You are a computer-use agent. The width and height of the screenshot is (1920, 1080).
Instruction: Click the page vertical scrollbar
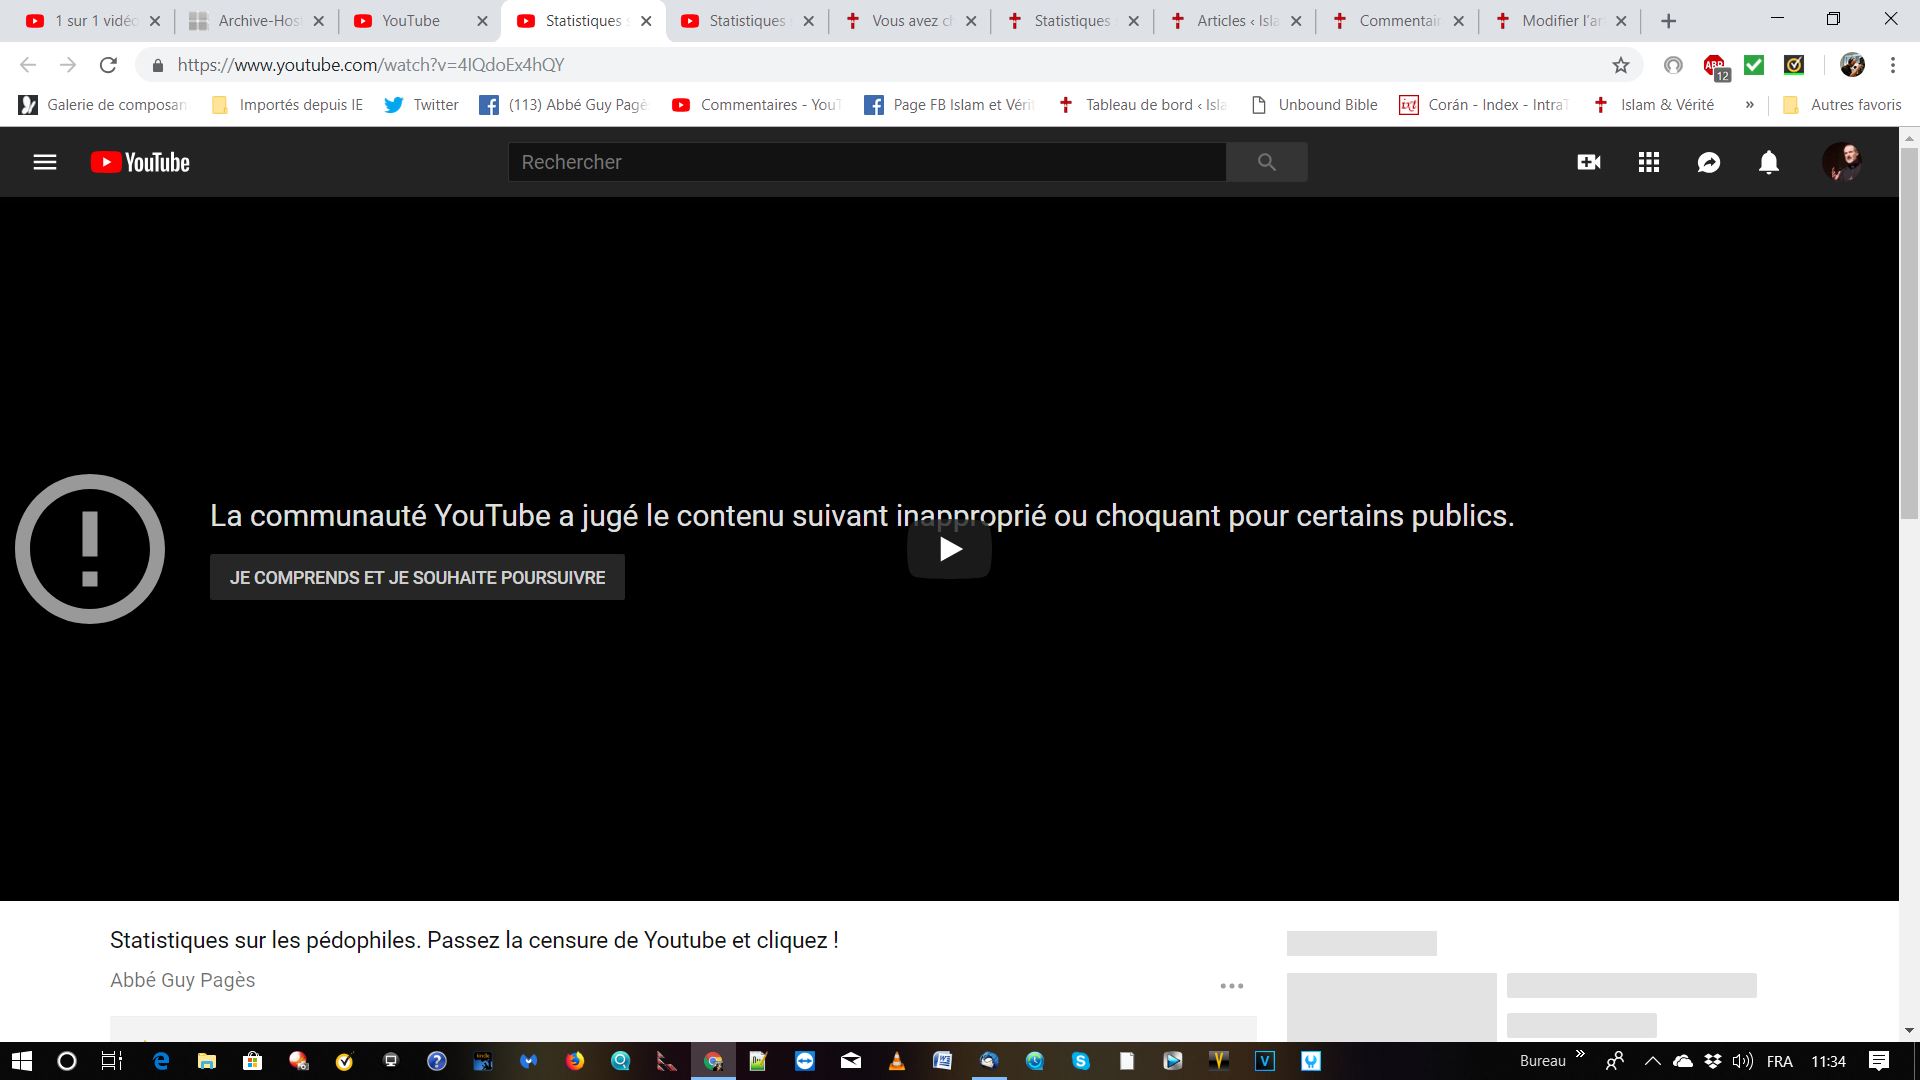[1909, 333]
